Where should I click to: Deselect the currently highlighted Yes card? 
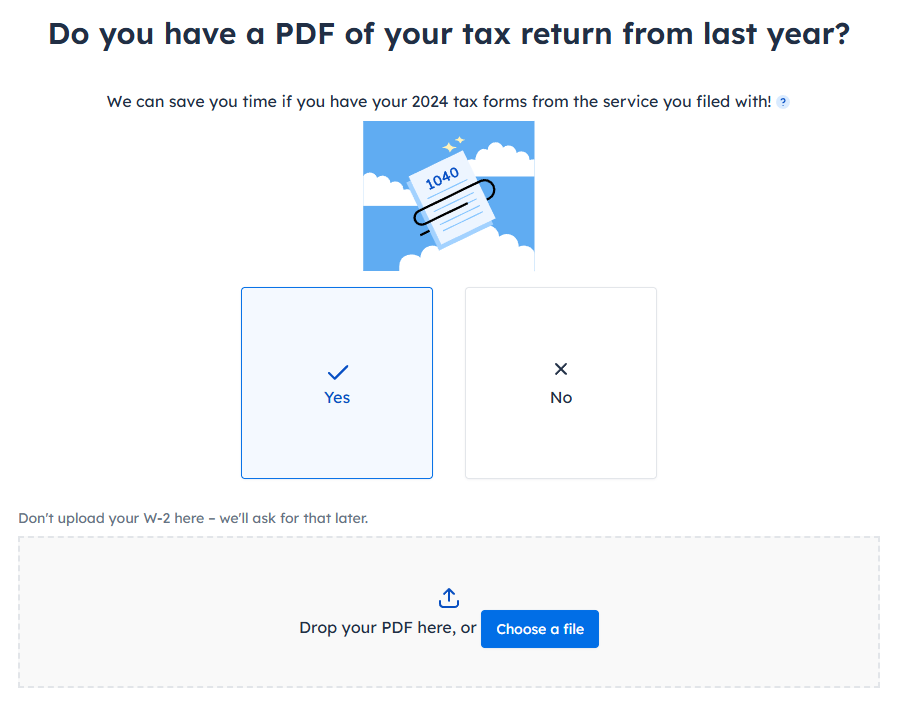tap(337, 383)
